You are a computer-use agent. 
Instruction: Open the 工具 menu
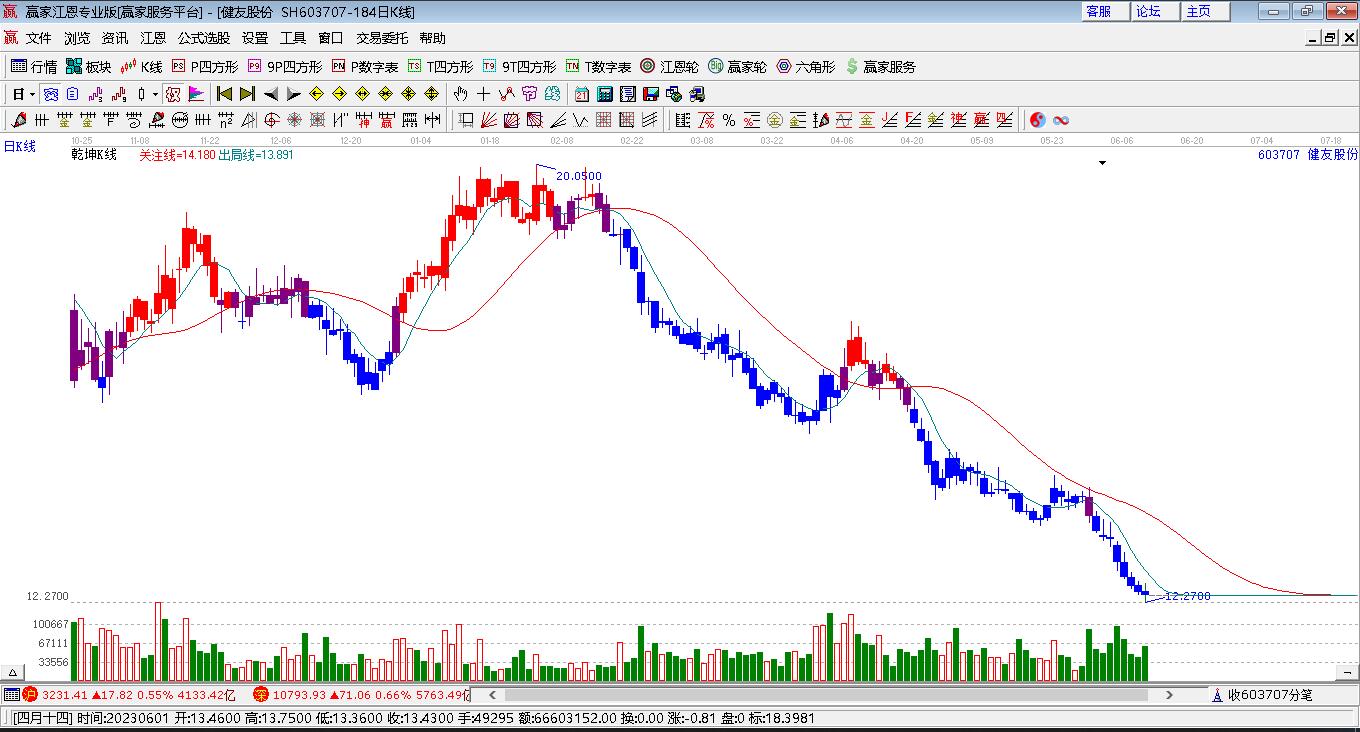[293, 38]
